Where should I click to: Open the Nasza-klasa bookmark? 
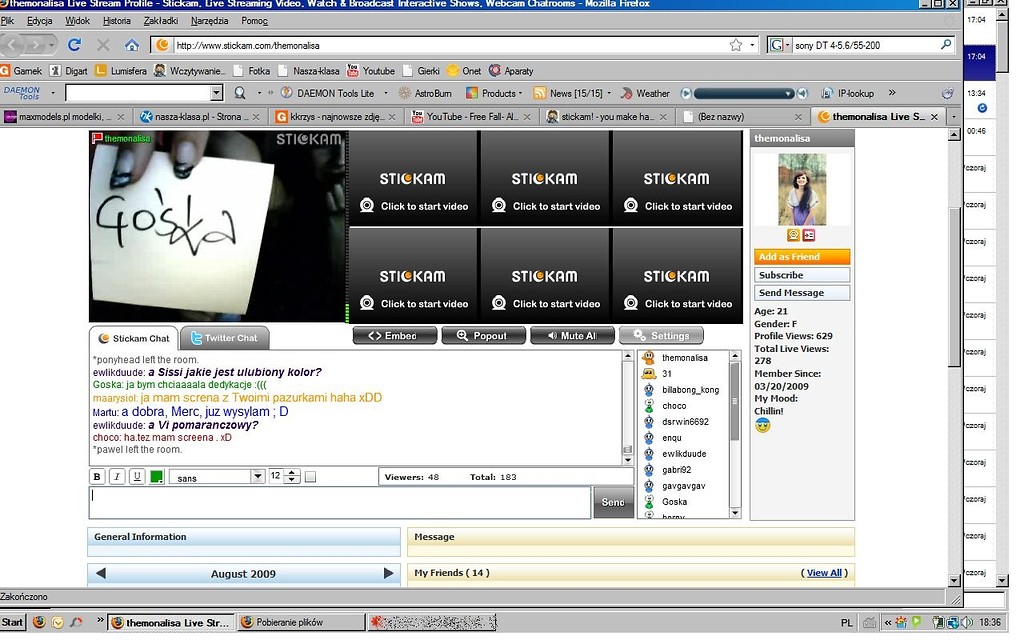point(308,71)
